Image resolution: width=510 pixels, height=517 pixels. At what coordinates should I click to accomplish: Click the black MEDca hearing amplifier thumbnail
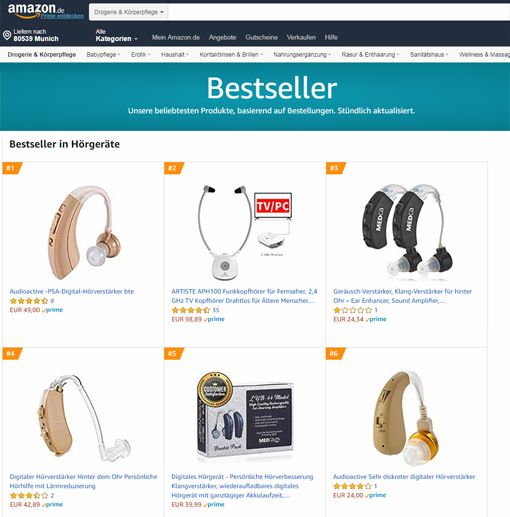coord(407,232)
